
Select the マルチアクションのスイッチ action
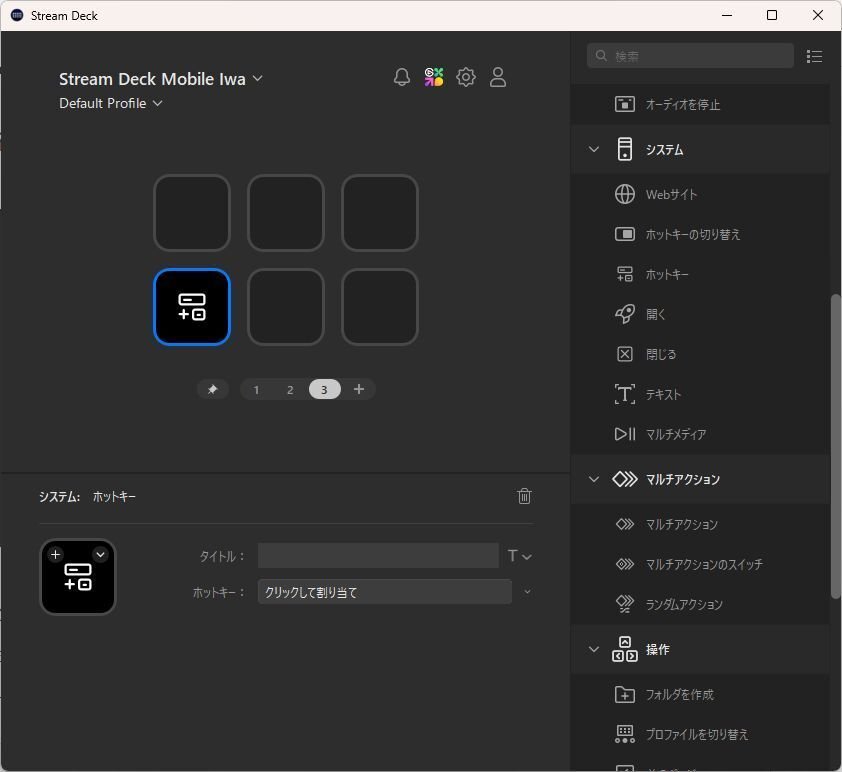pos(700,564)
